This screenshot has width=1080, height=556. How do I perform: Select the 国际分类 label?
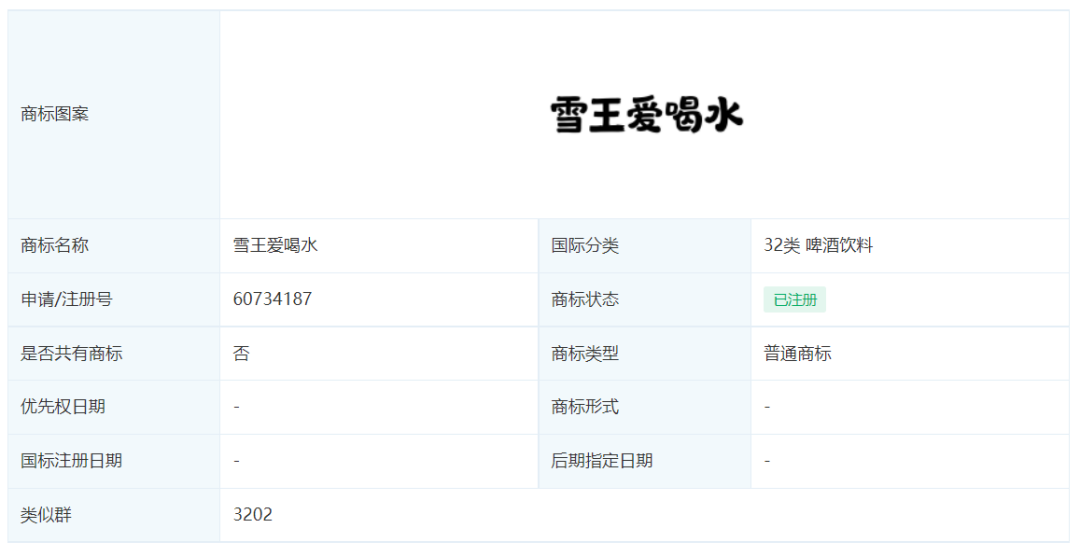point(585,245)
